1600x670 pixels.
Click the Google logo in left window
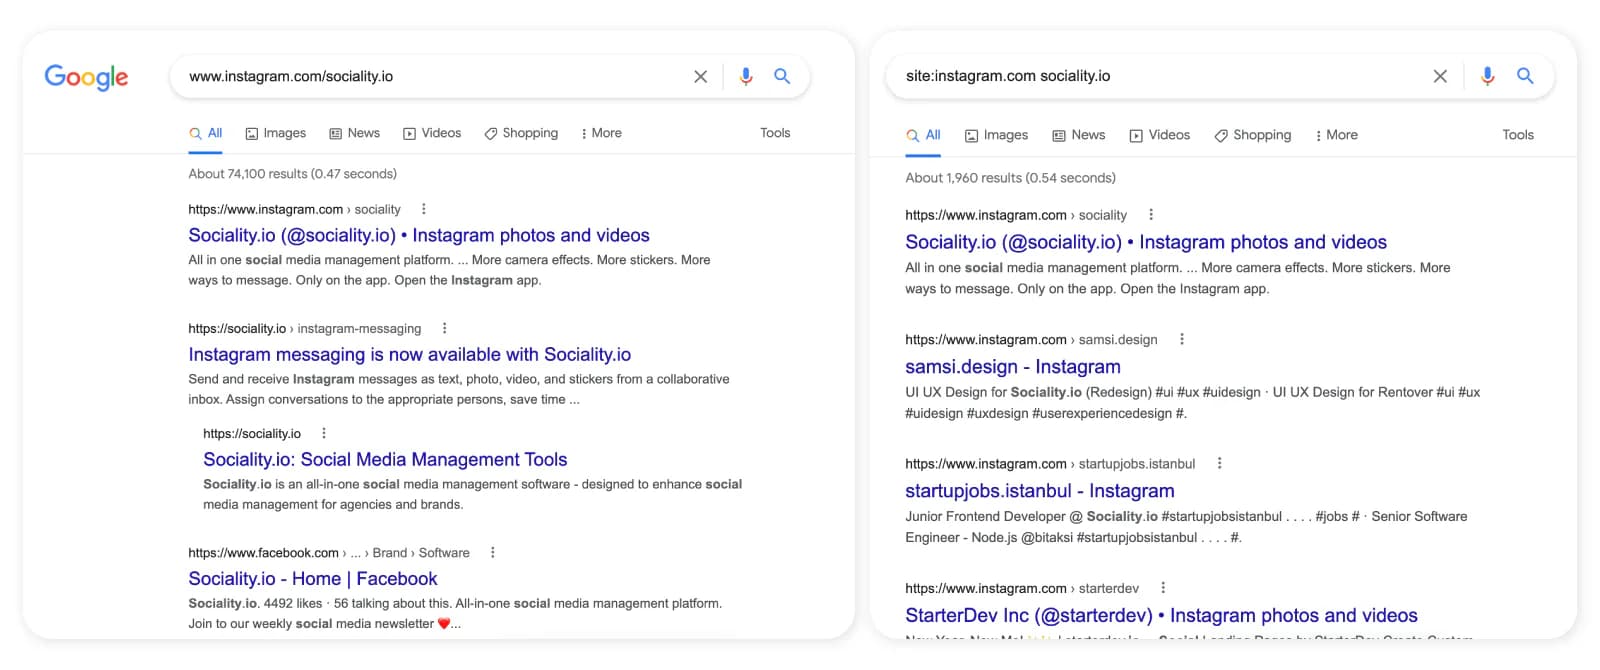coord(86,77)
